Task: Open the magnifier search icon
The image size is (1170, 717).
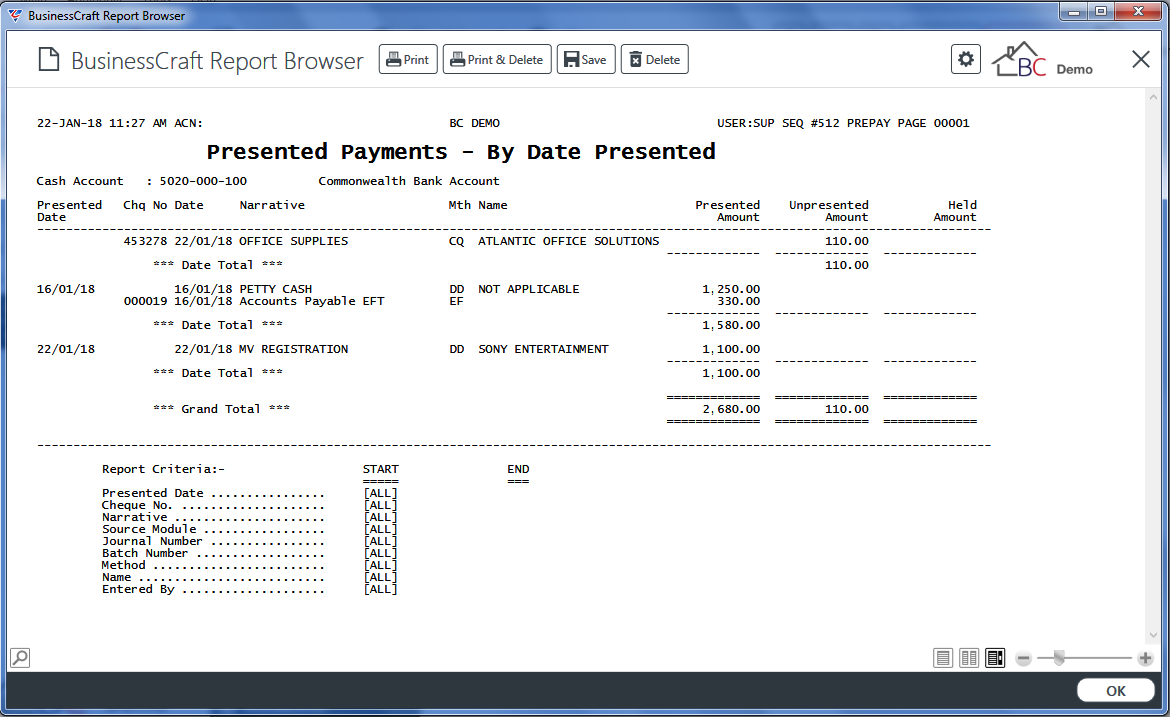Action: 20,657
